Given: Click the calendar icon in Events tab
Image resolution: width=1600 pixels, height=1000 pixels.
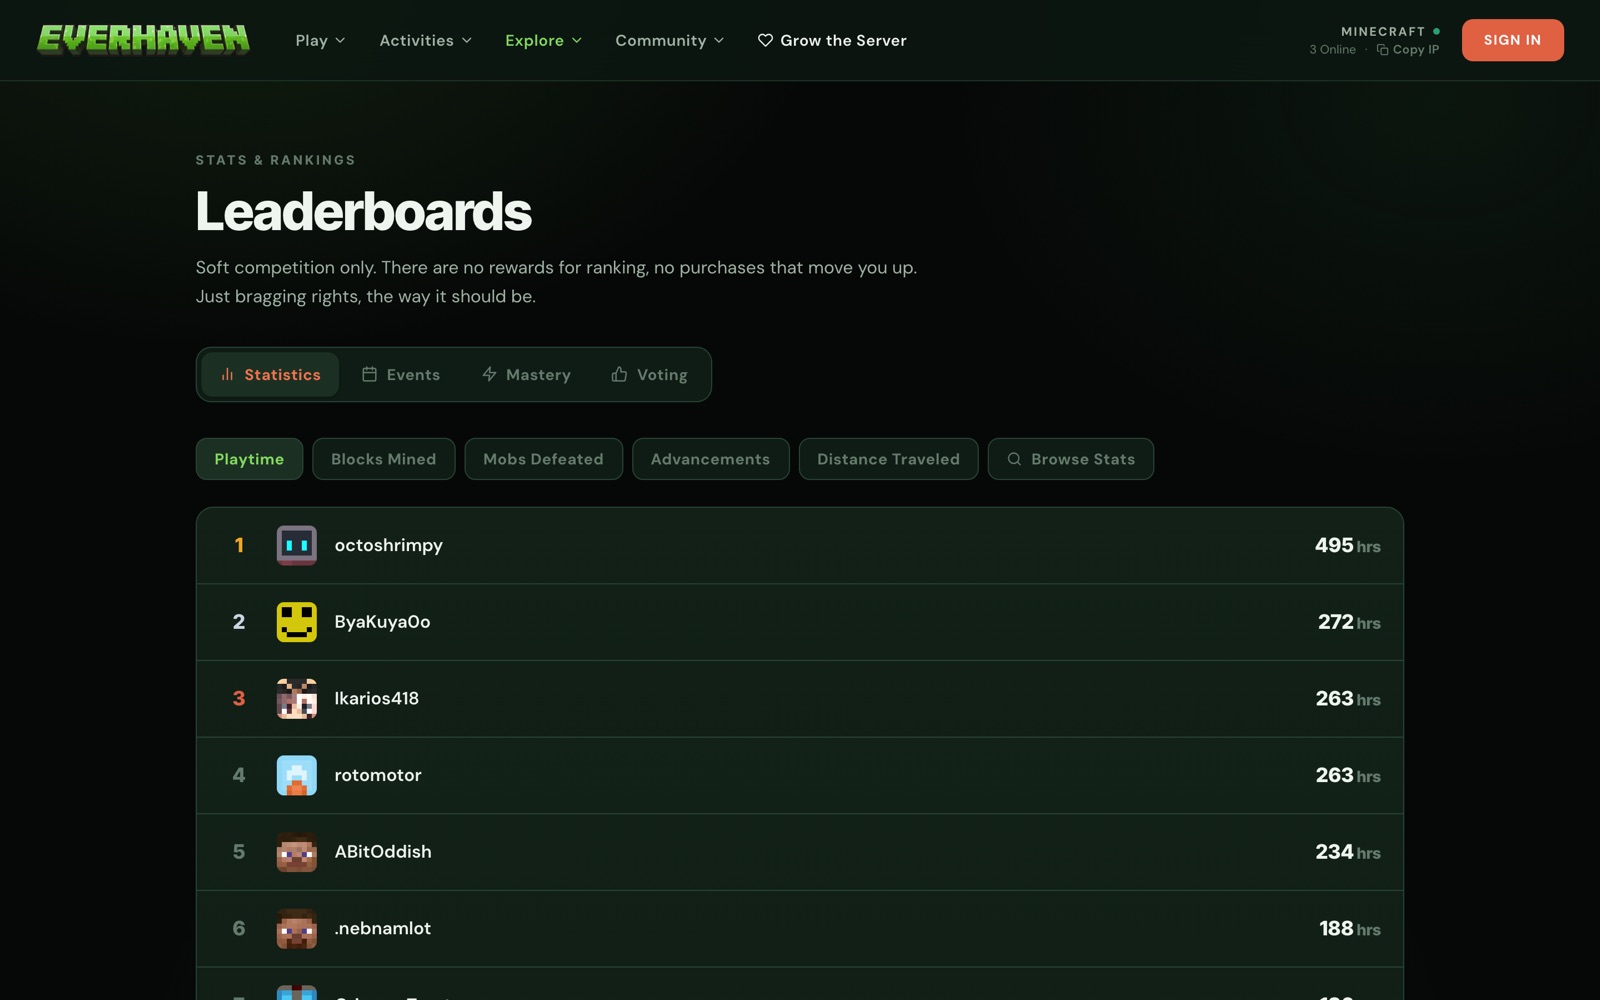Looking at the screenshot, I should pos(369,374).
